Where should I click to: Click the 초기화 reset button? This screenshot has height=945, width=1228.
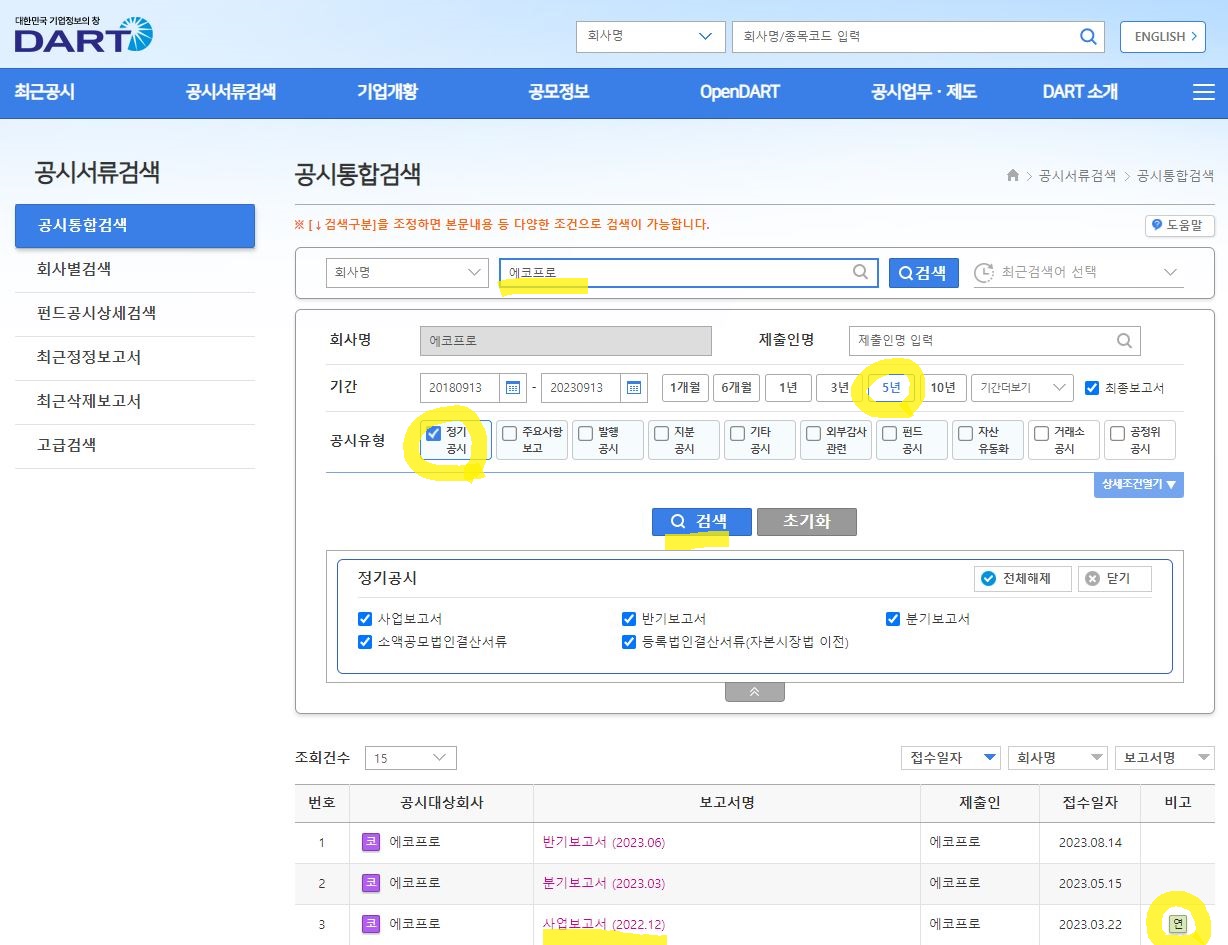click(x=807, y=522)
